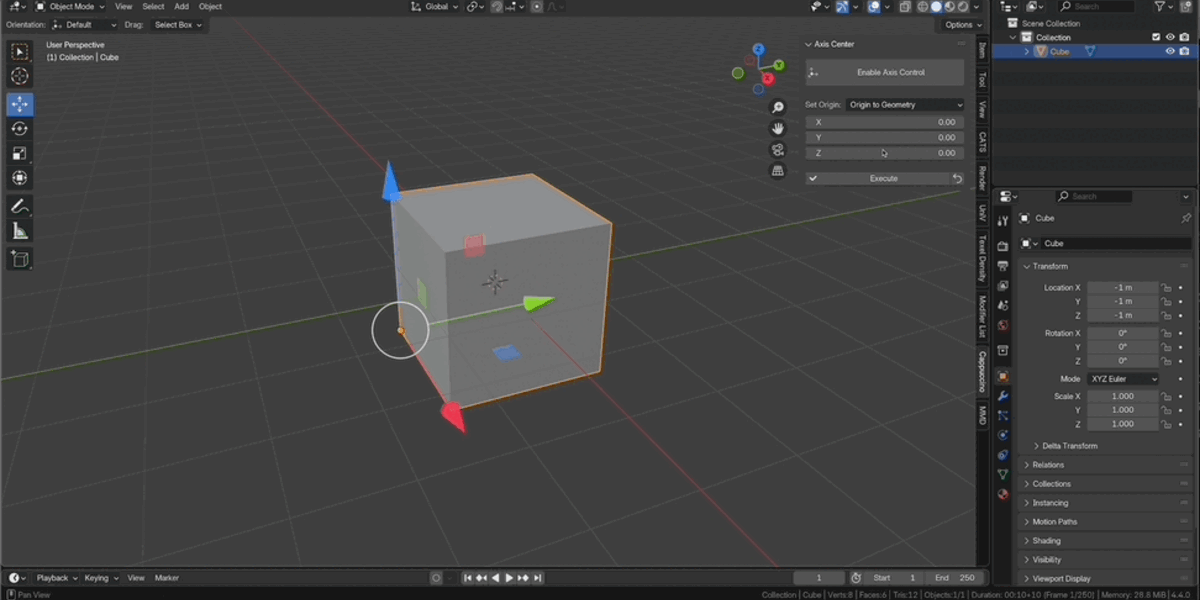Select the Annotate tool

click(20, 207)
